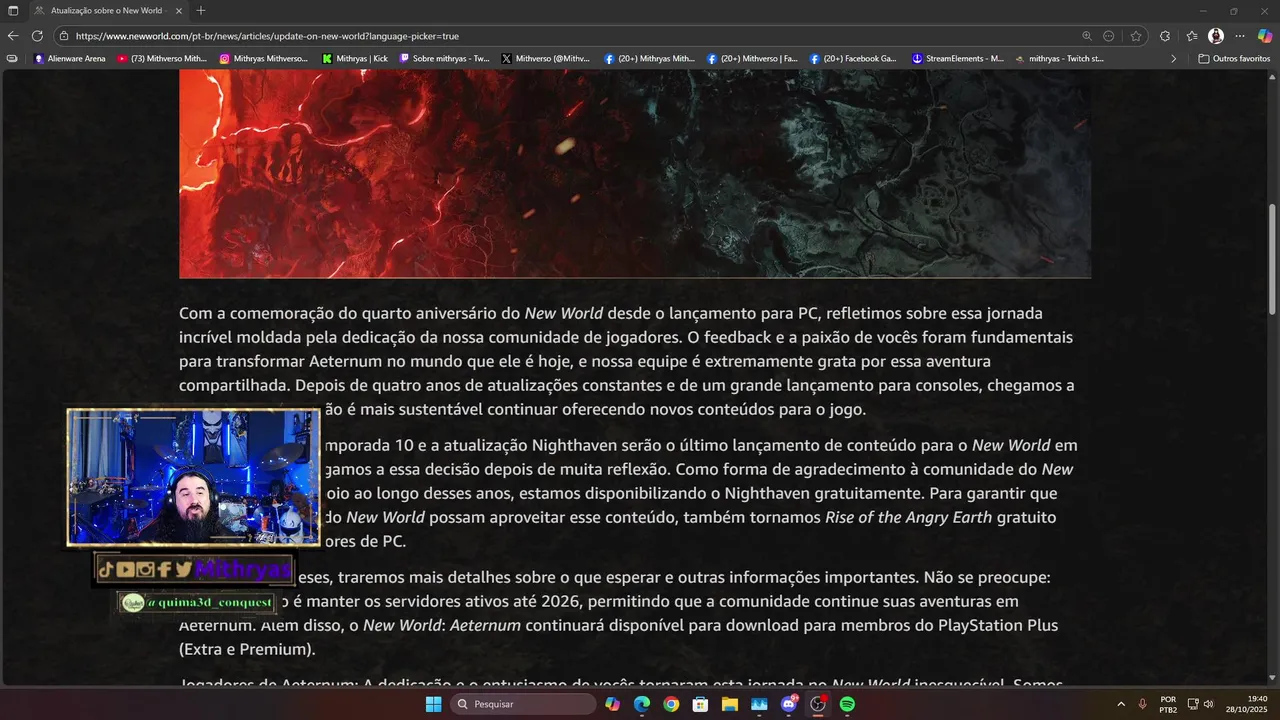1280x720 pixels.
Task: Add this page to favorites star
Action: pos(1136,36)
